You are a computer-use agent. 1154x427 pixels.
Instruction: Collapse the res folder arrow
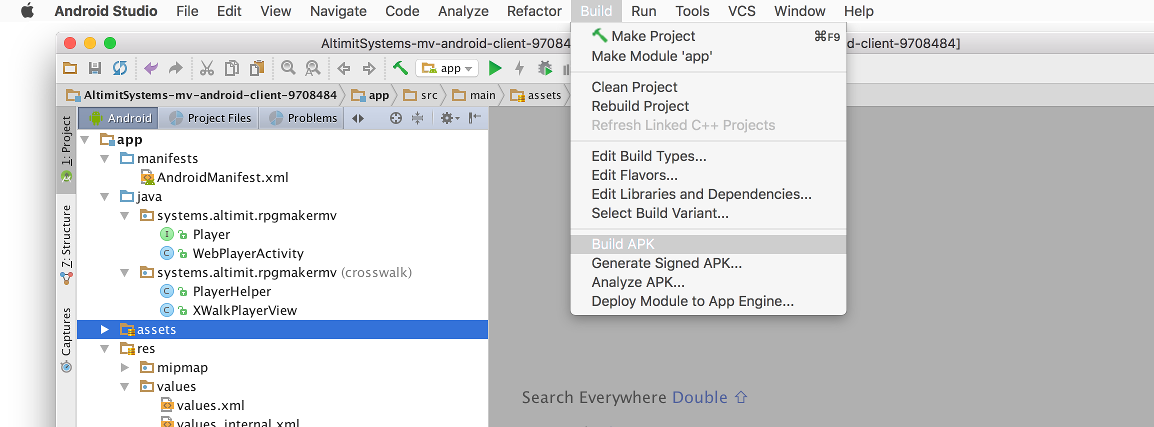pyautogui.click(x=105, y=349)
